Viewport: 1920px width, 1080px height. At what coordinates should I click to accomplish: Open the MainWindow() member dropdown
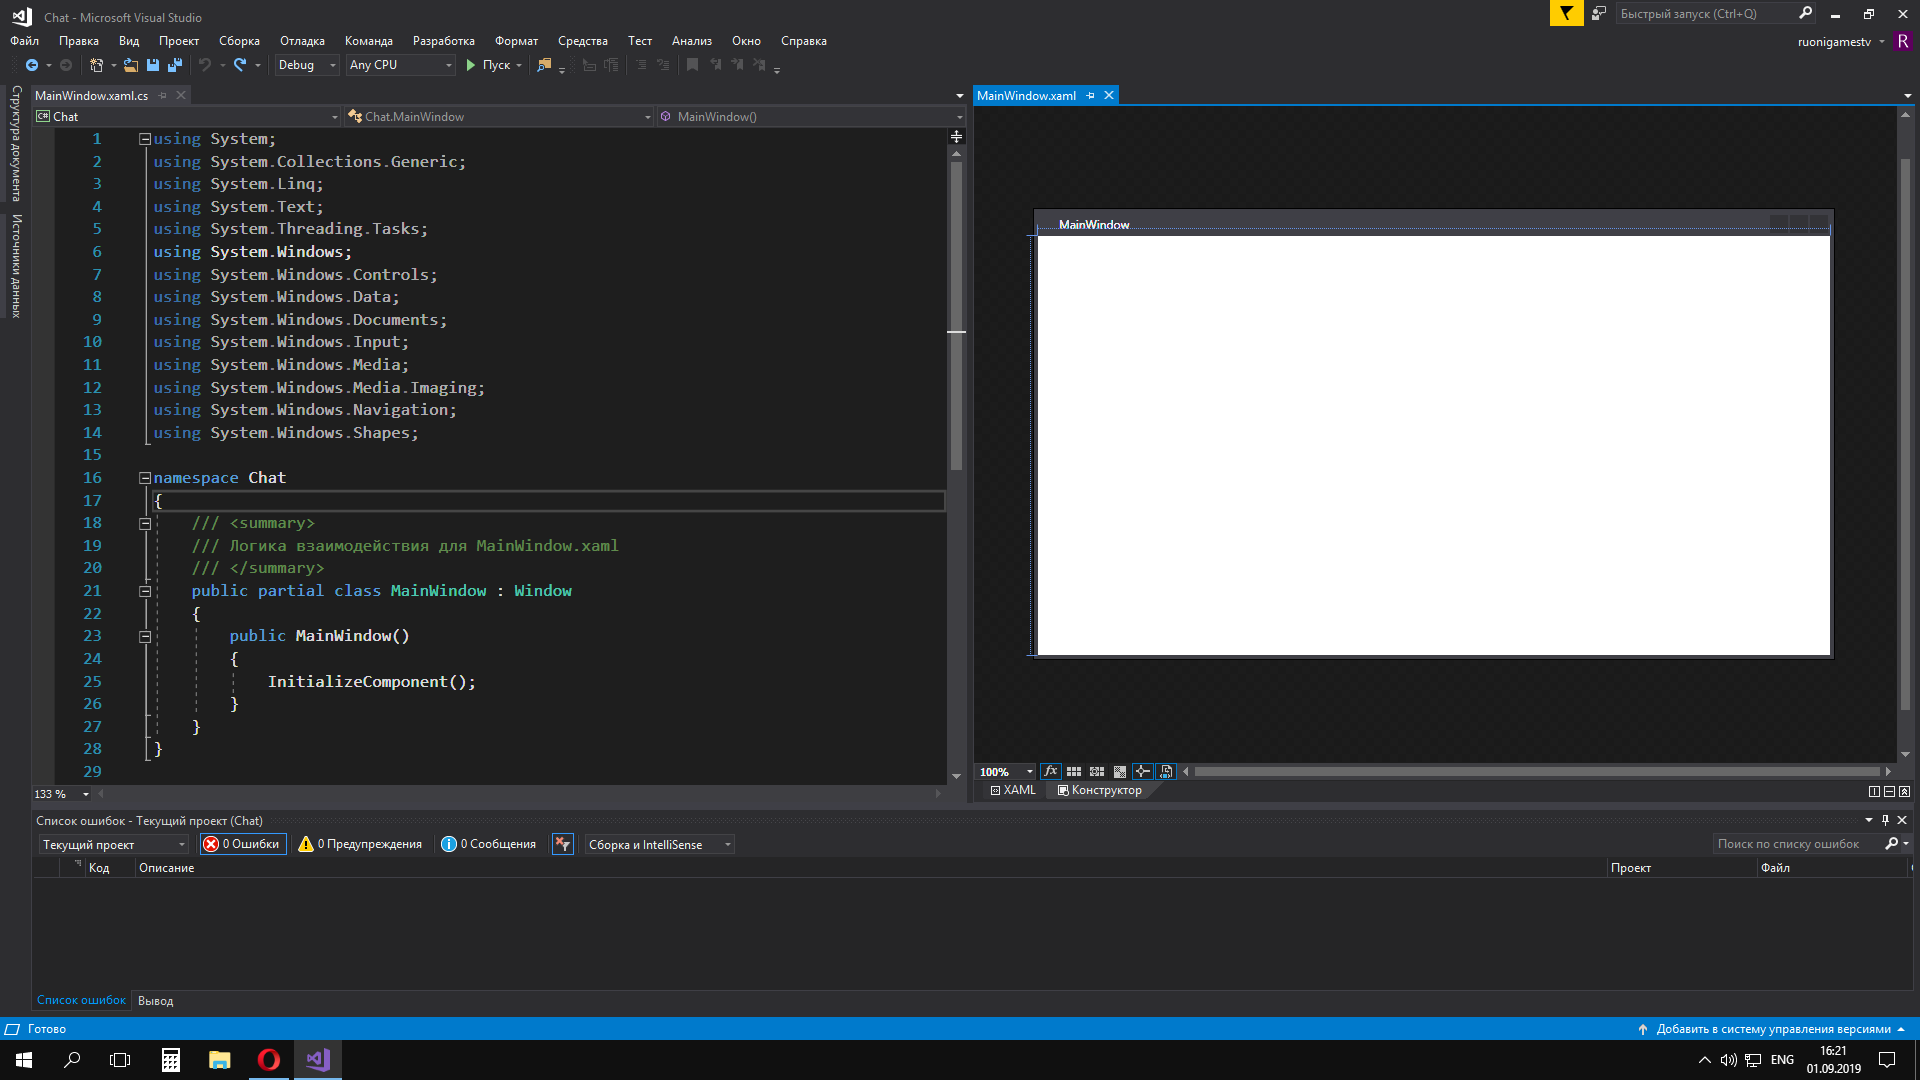click(811, 117)
